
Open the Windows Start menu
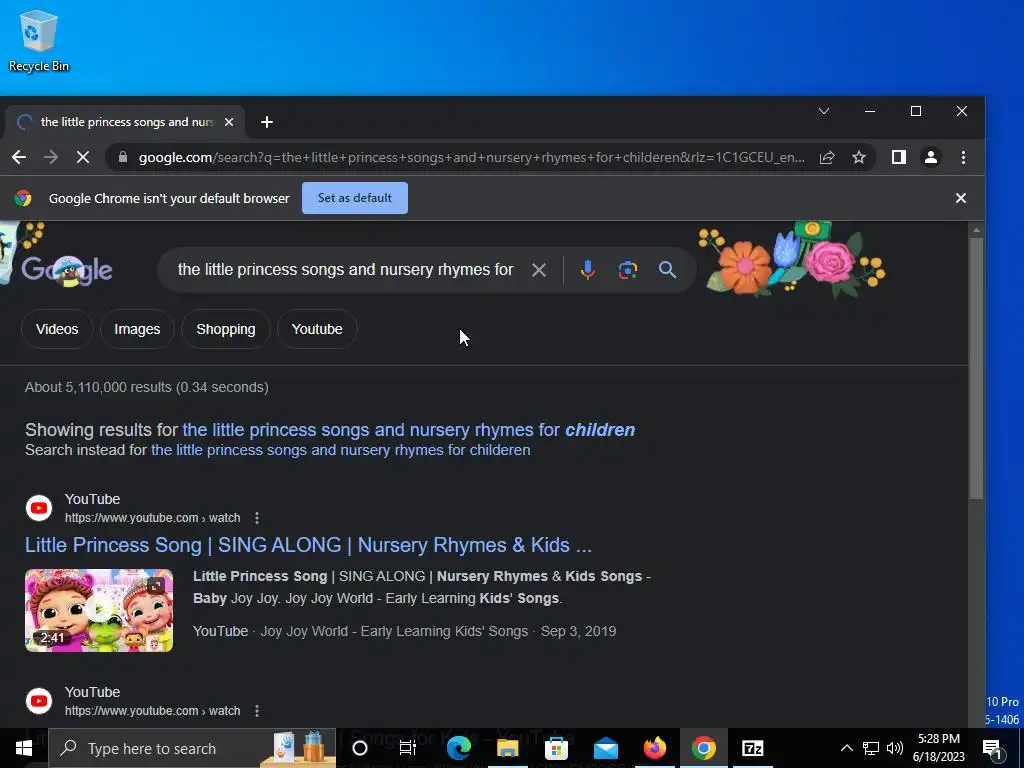pos(24,748)
